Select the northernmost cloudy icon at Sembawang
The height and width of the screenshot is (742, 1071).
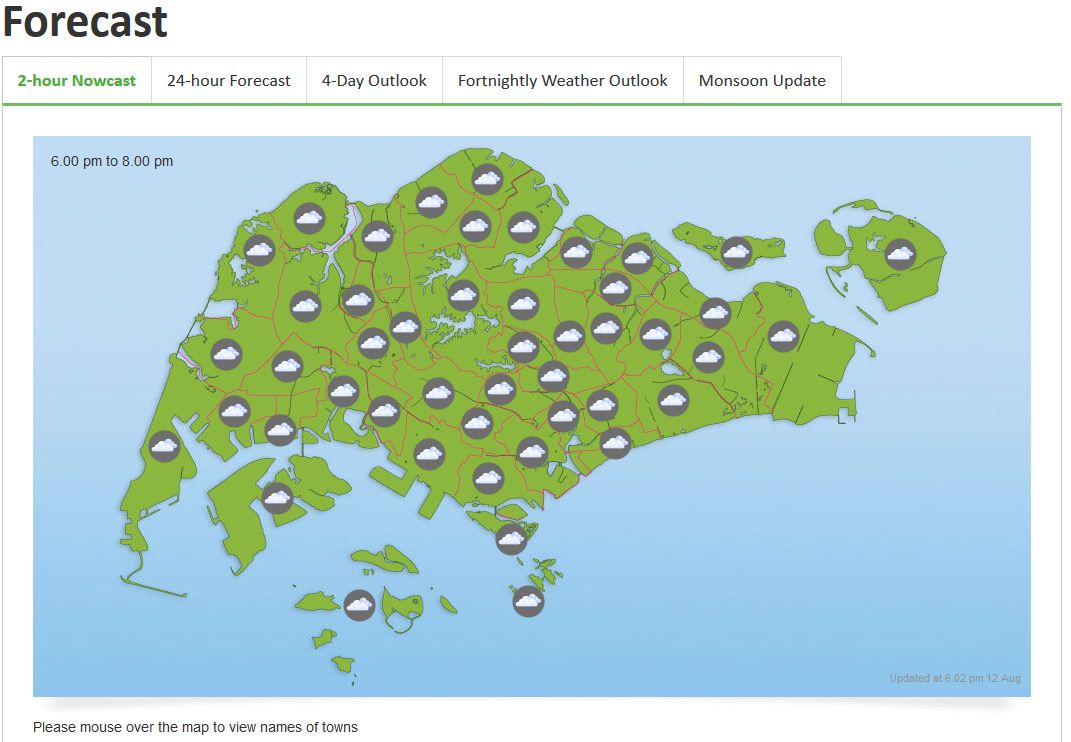487,179
